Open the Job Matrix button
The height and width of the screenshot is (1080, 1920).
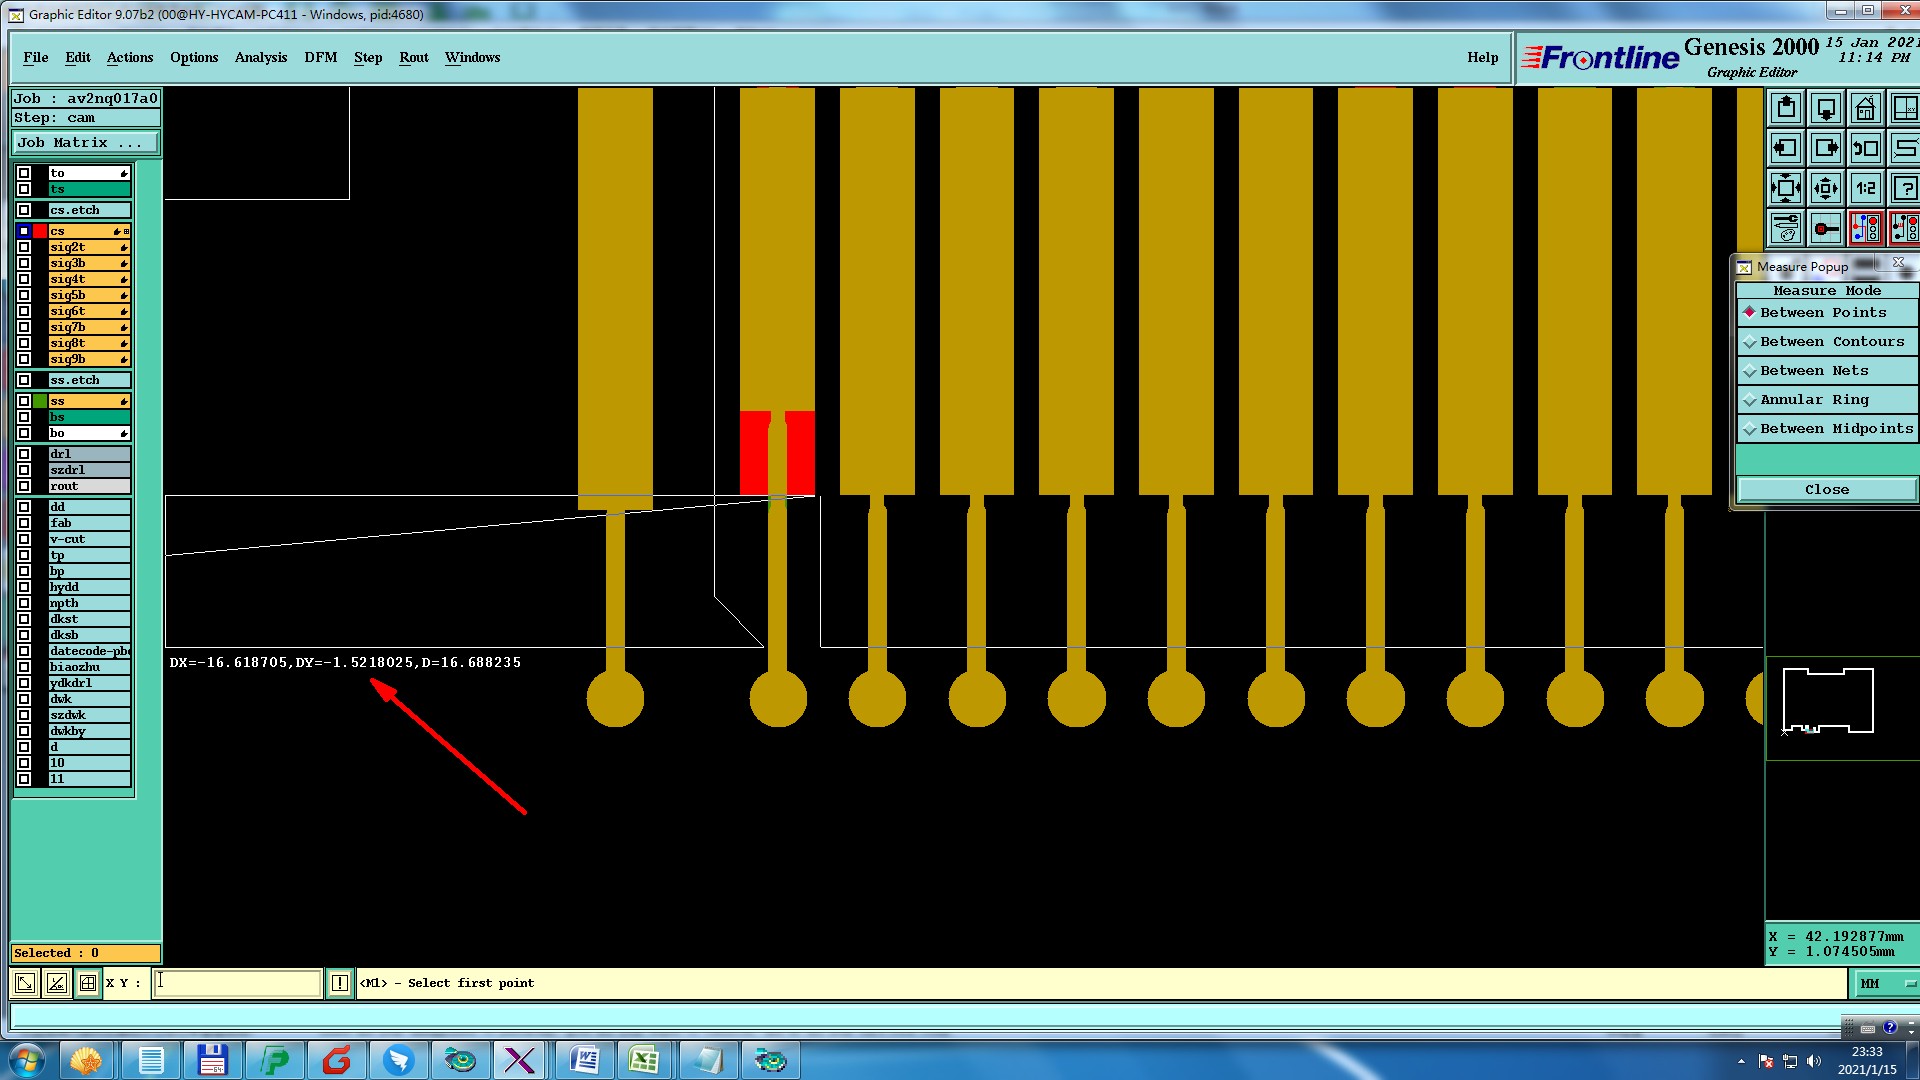coord(84,143)
